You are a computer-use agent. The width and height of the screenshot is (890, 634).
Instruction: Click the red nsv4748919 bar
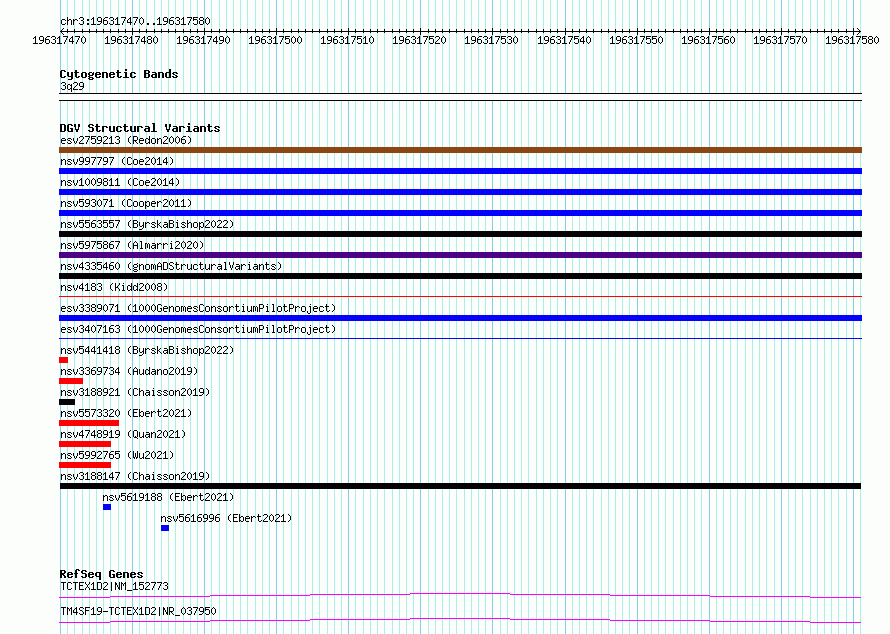(x=85, y=444)
